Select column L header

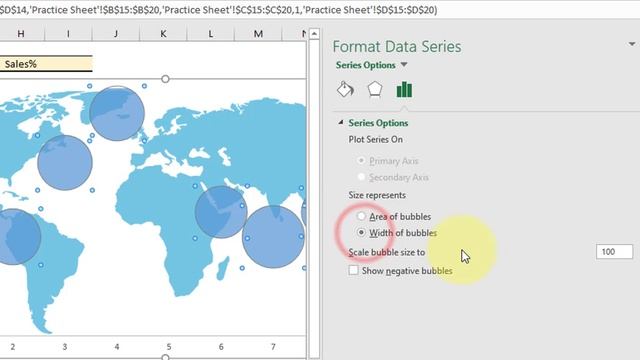click(x=211, y=34)
